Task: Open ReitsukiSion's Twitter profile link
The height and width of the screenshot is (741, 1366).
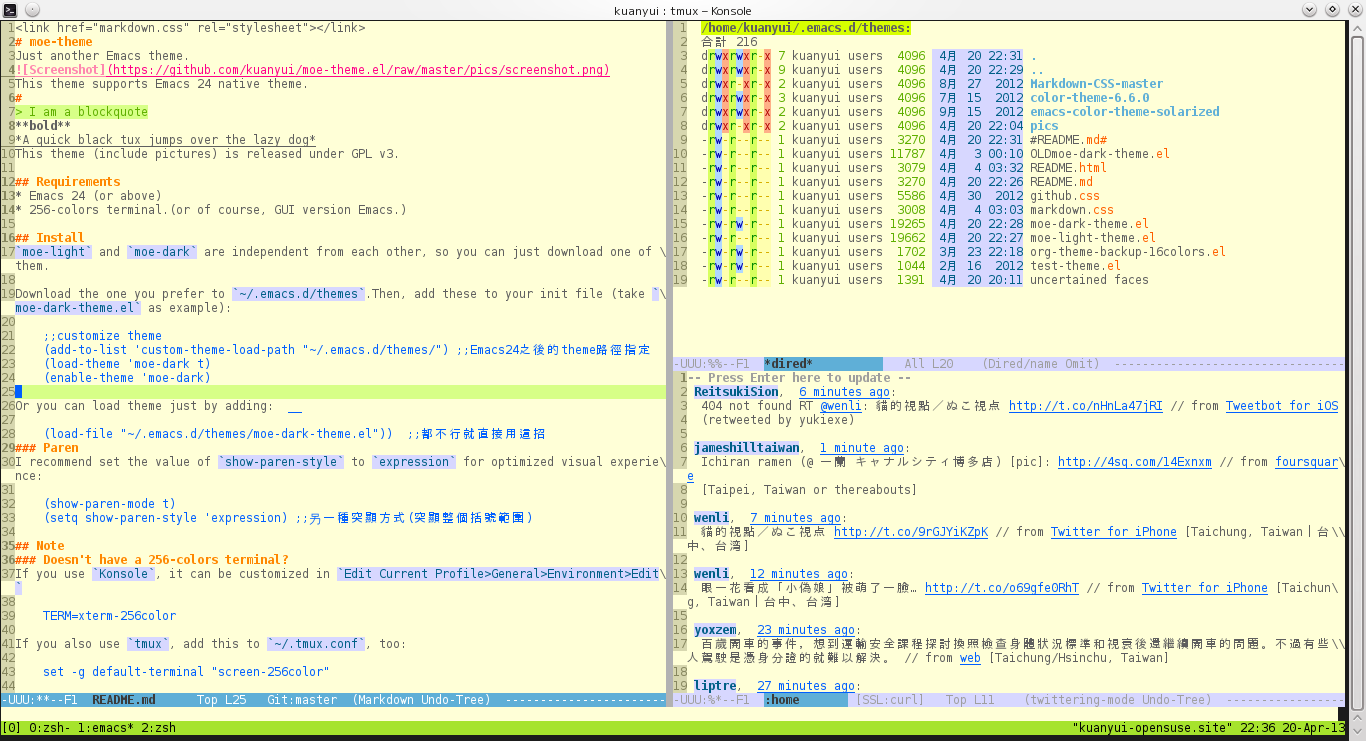Action: (x=736, y=392)
